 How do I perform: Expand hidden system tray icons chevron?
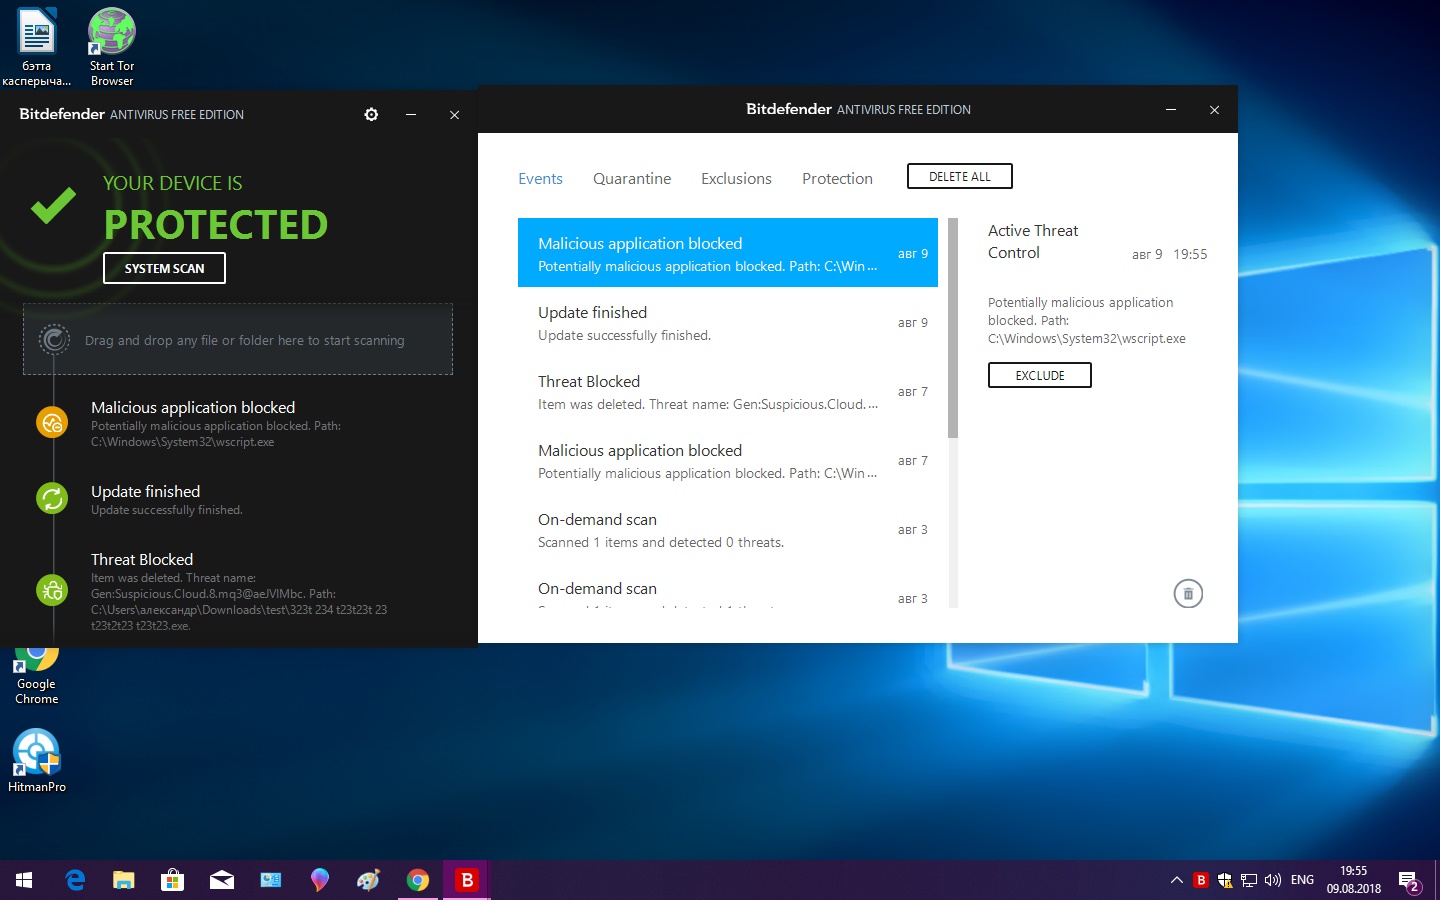[x=1176, y=880]
